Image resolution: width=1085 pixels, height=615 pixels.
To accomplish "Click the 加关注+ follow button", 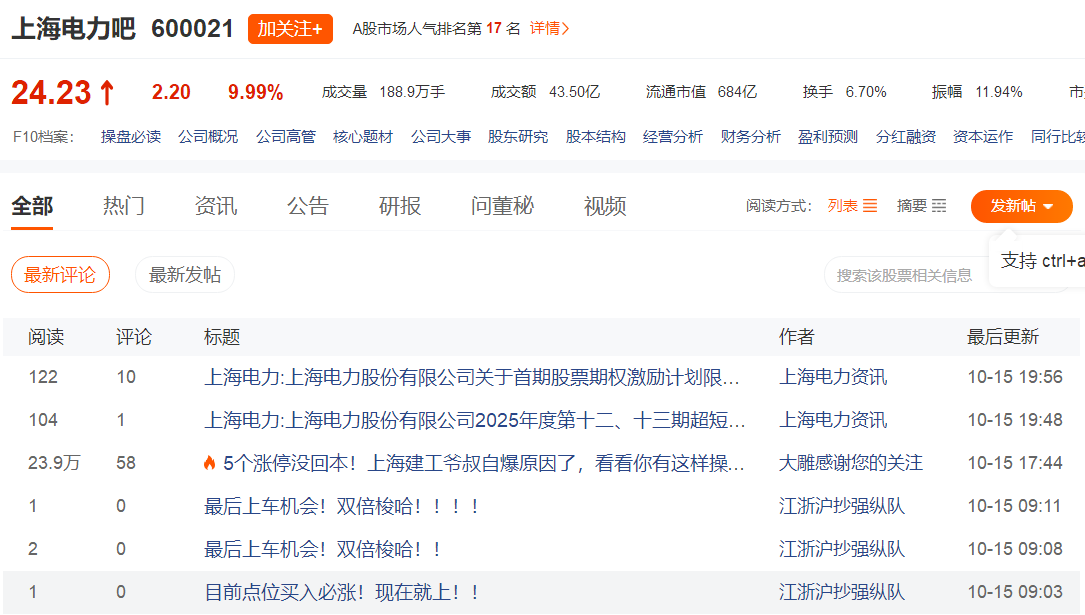I will coord(290,29).
